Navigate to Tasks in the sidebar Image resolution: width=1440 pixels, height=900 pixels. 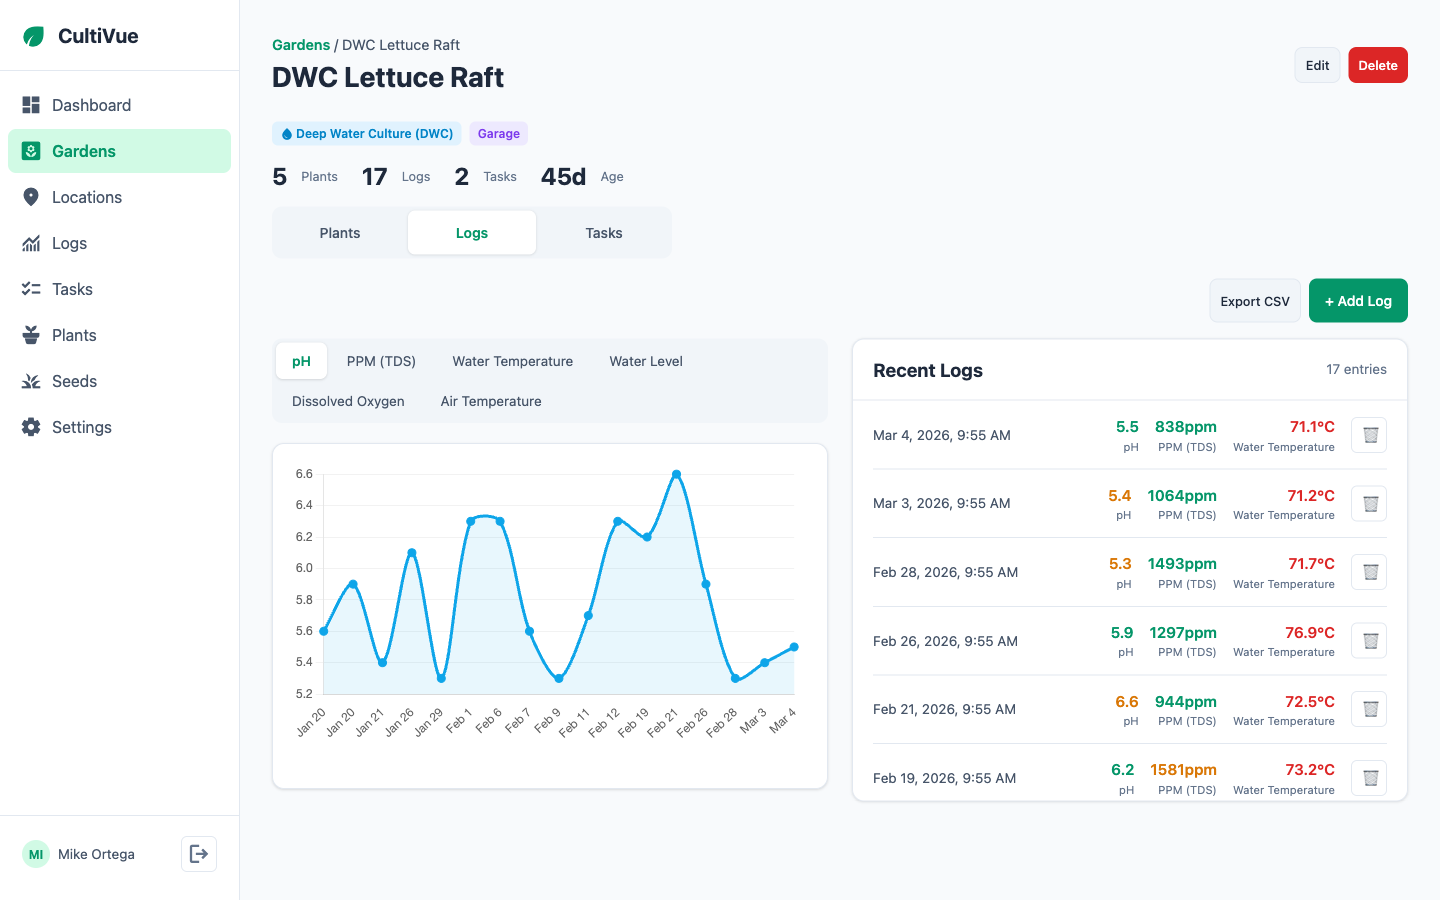pos(72,289)
